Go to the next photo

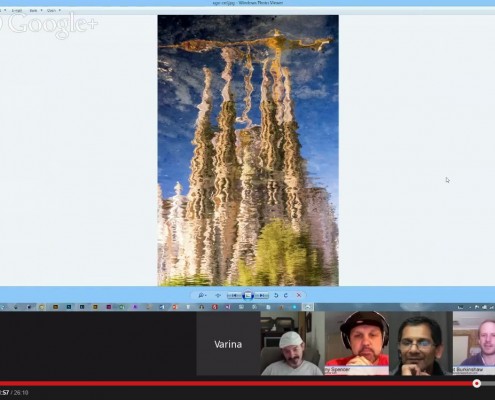coord(262,295)
